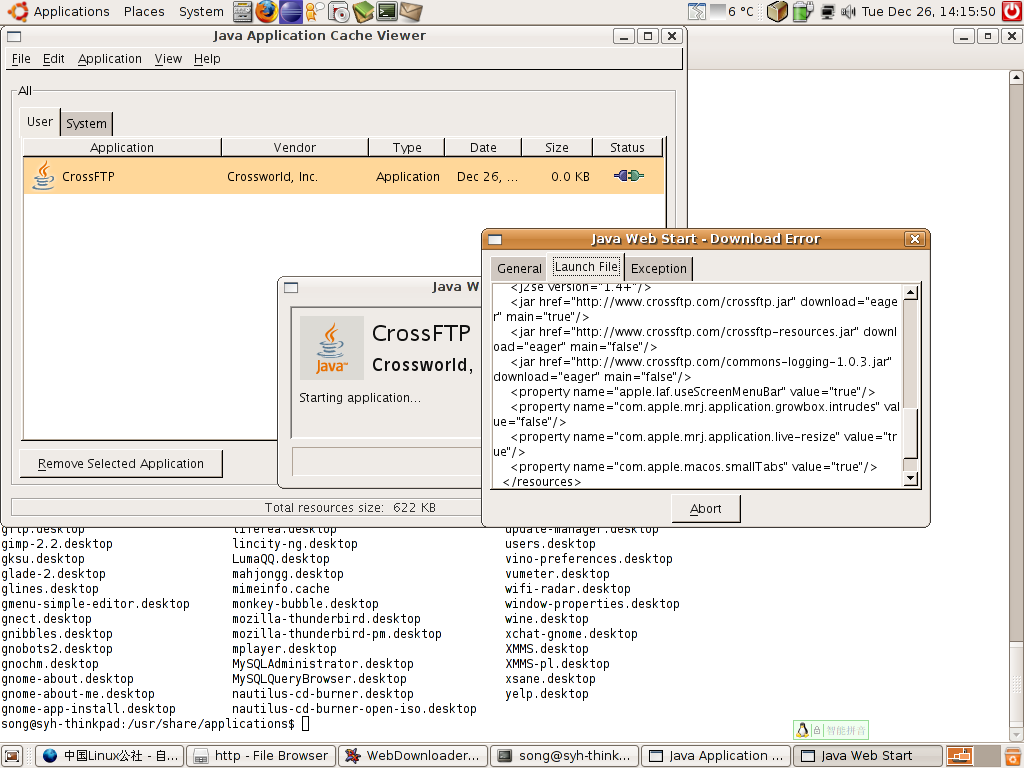1024x768 pixels.
Task: Close the Download Error dialog
Action: [x=915, y=239]
